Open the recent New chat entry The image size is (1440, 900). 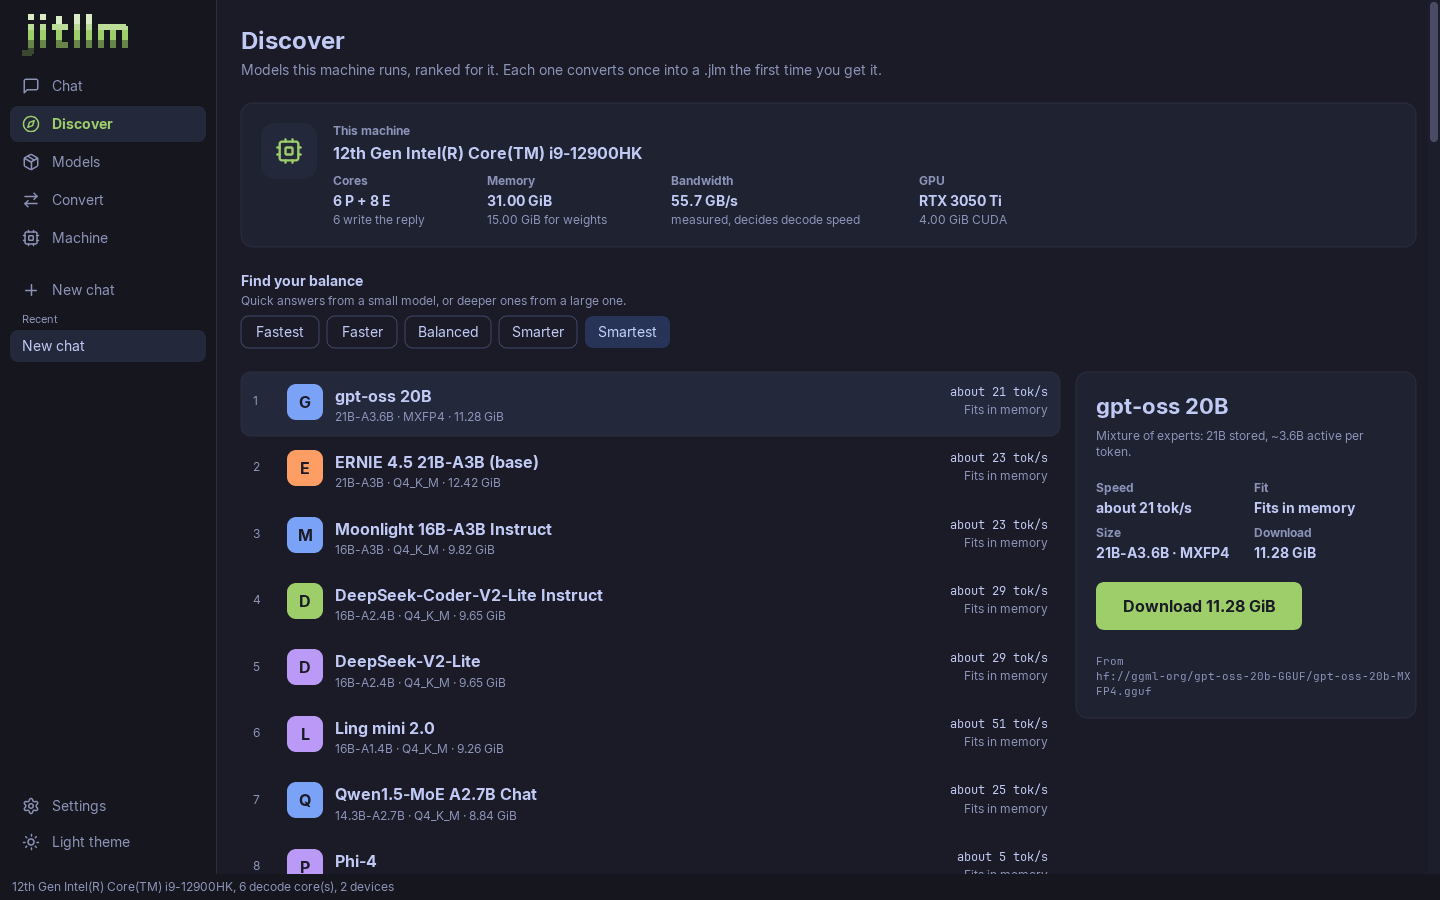click(108, 346)
